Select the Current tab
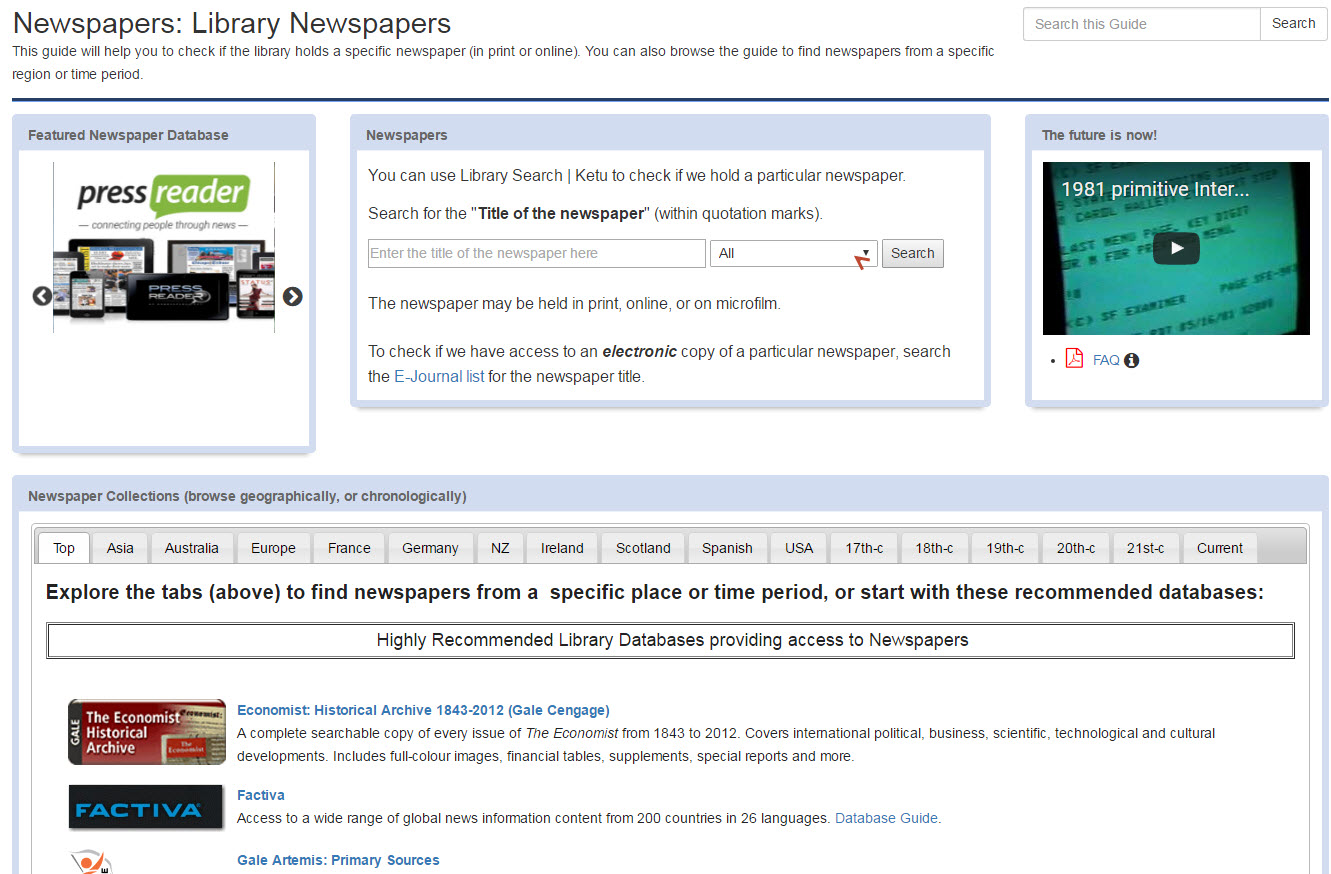The height and width of the screenshot is (874, 1331). pos(1220,548)
